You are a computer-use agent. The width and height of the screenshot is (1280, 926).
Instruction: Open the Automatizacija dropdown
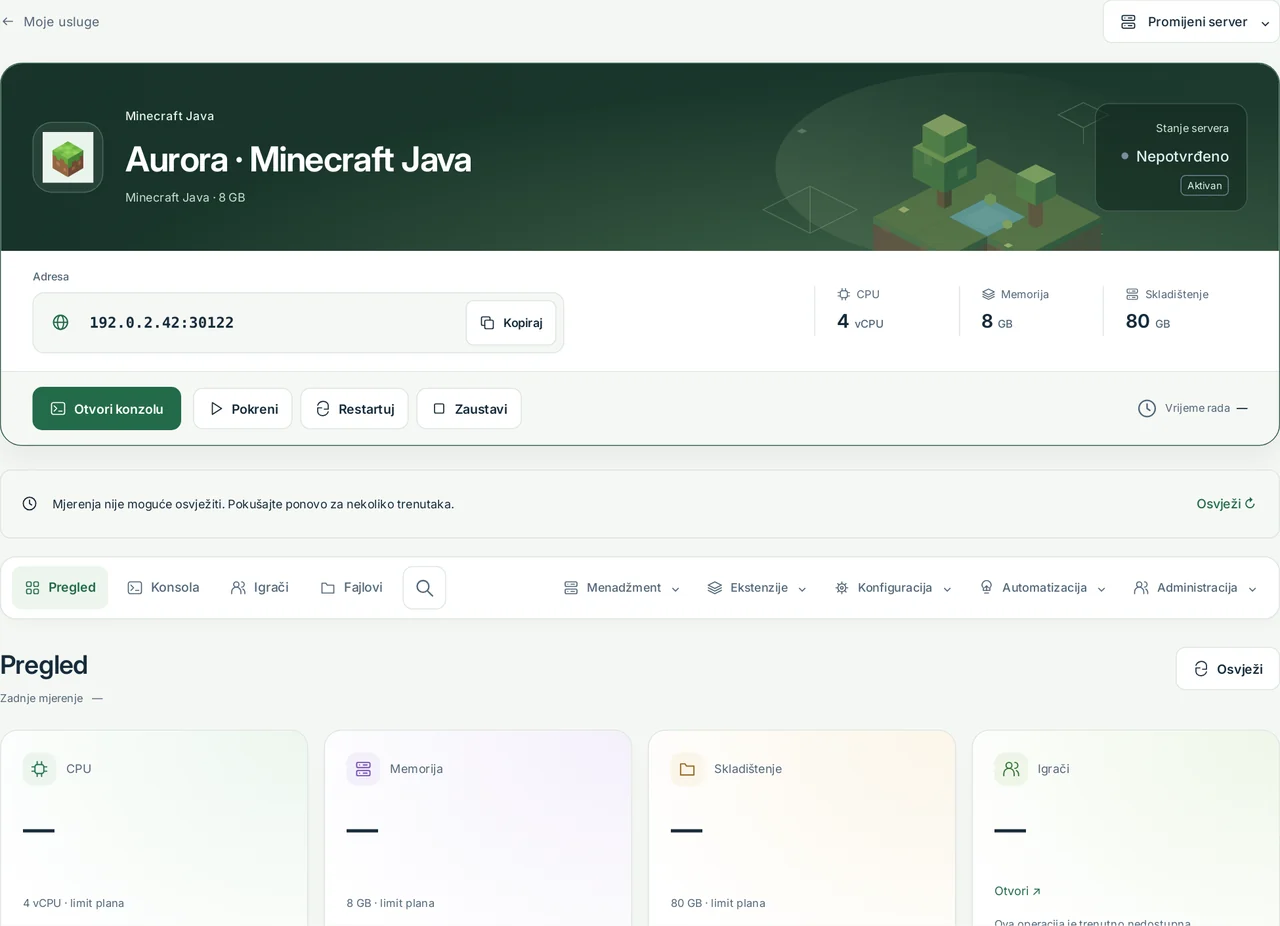pos(1043,588)
